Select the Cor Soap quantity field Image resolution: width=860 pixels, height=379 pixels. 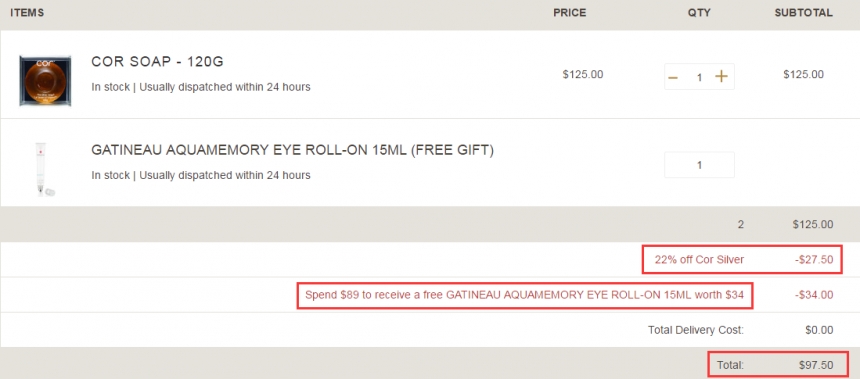click(699, 77)
